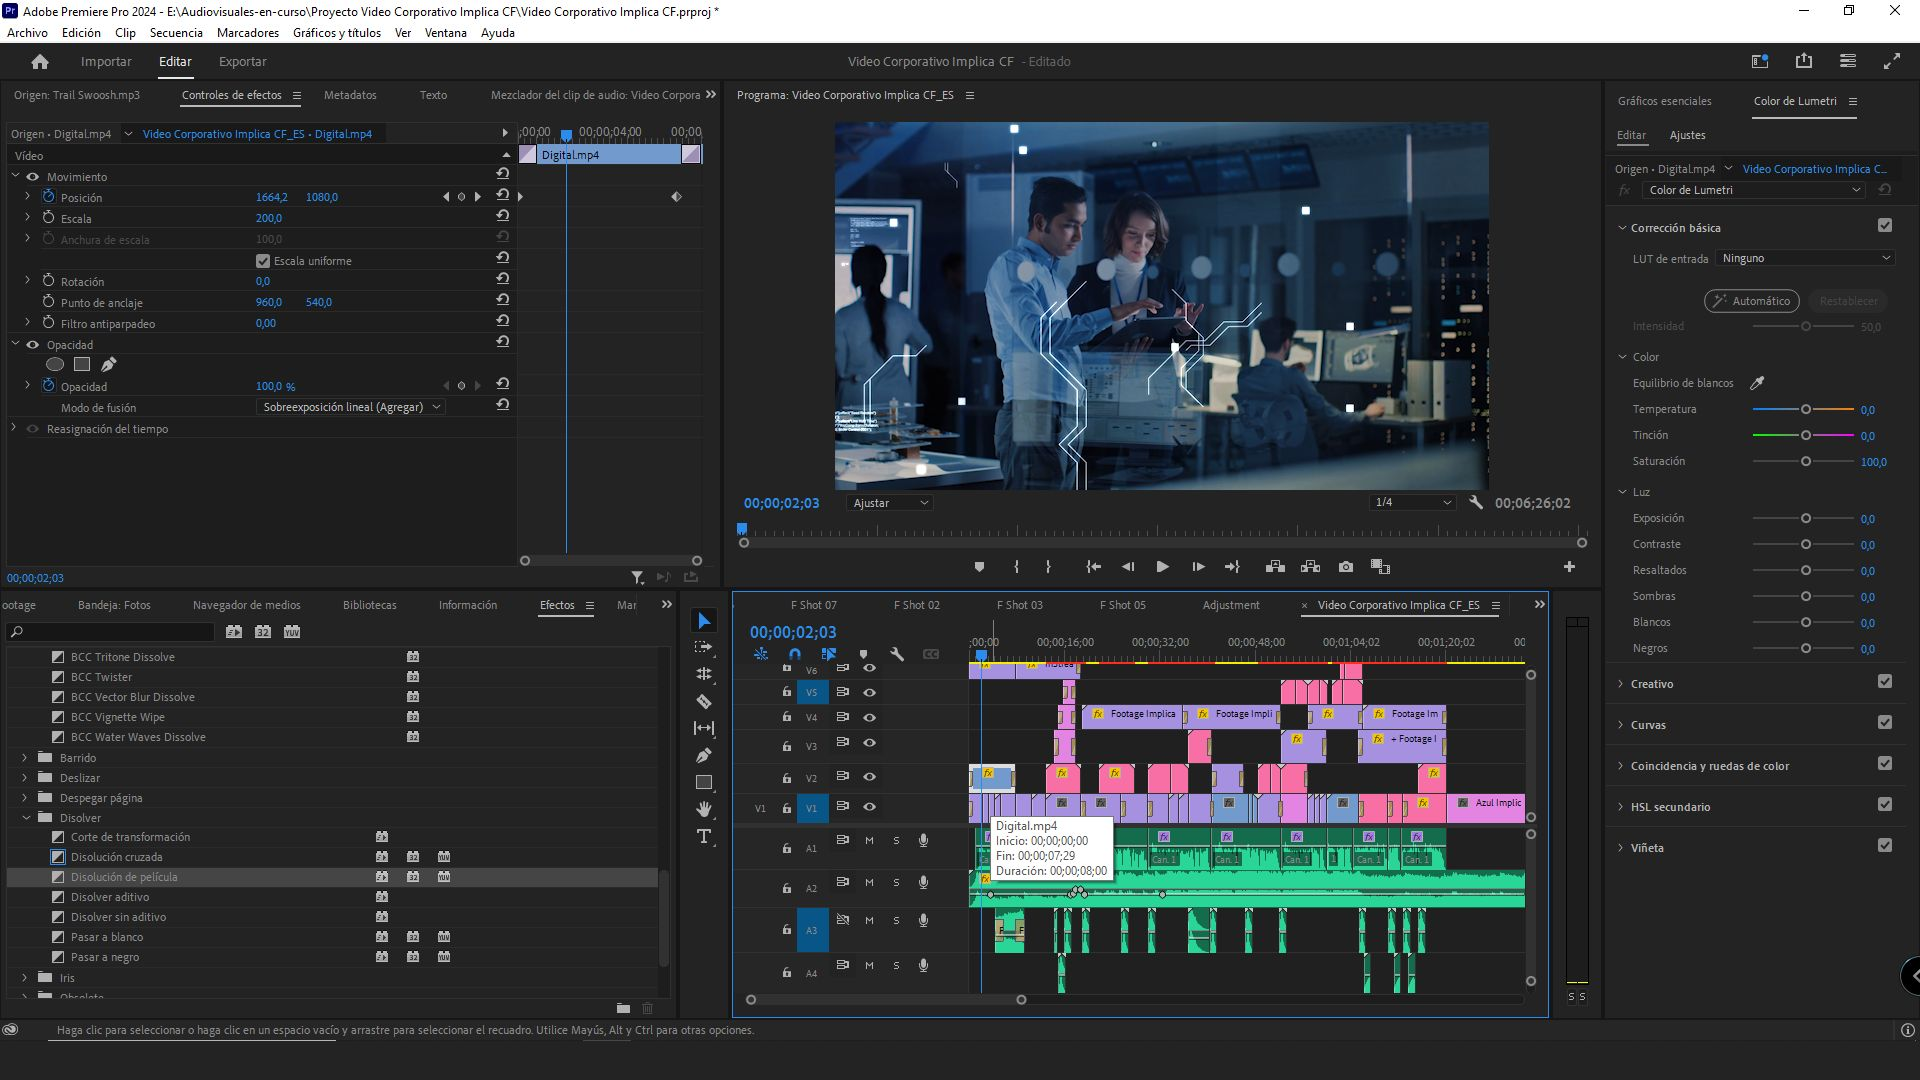Open the Modo de fusión dropdown
This screenshot has width=1920, height=1080.
tap(352, 407)
